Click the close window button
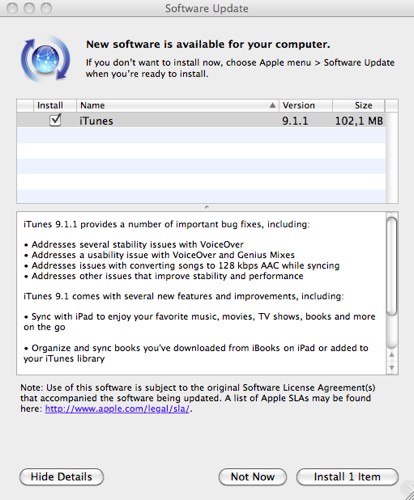 point(12,8)
